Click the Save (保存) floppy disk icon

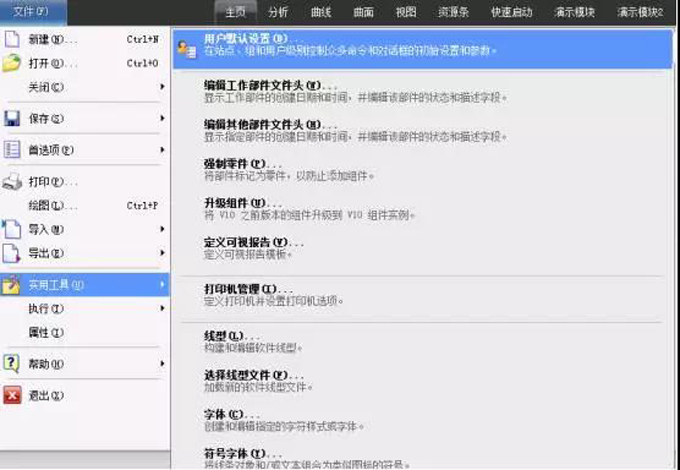coord(12,118)
